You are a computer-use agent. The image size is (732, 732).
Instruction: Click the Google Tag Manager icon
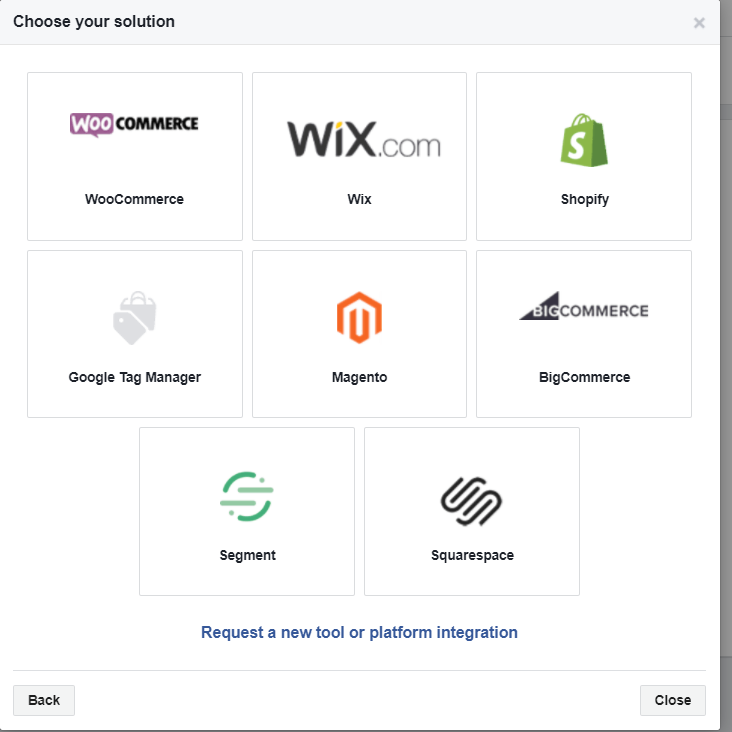[134, 317]
